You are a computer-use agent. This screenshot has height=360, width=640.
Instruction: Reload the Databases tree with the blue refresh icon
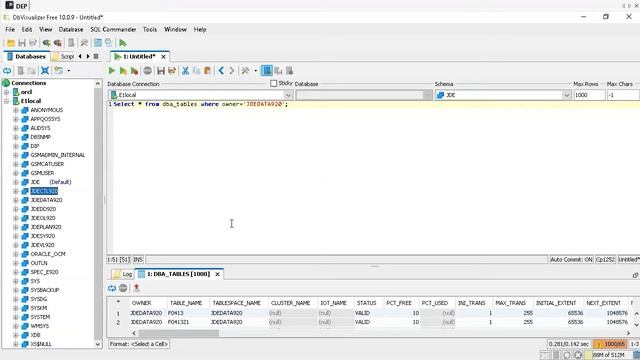7,71
